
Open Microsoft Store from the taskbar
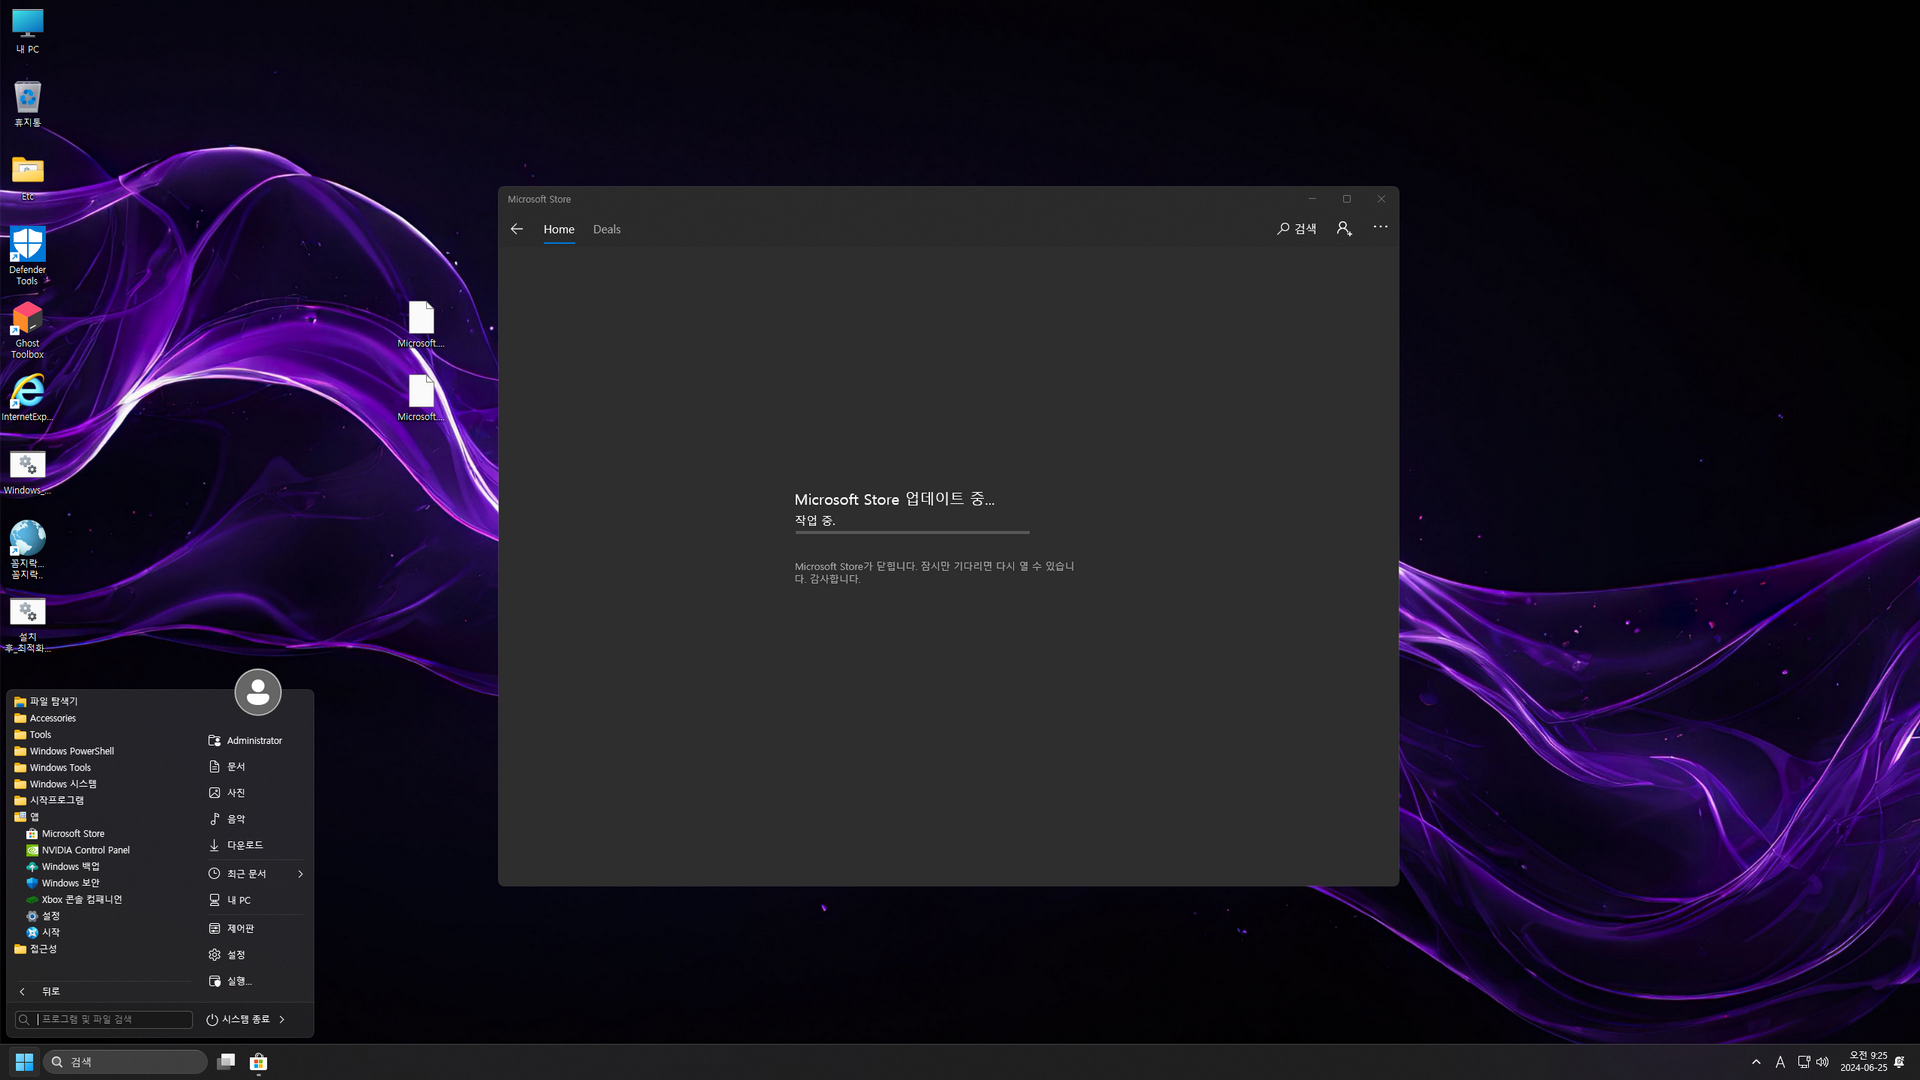[258, 1061]
